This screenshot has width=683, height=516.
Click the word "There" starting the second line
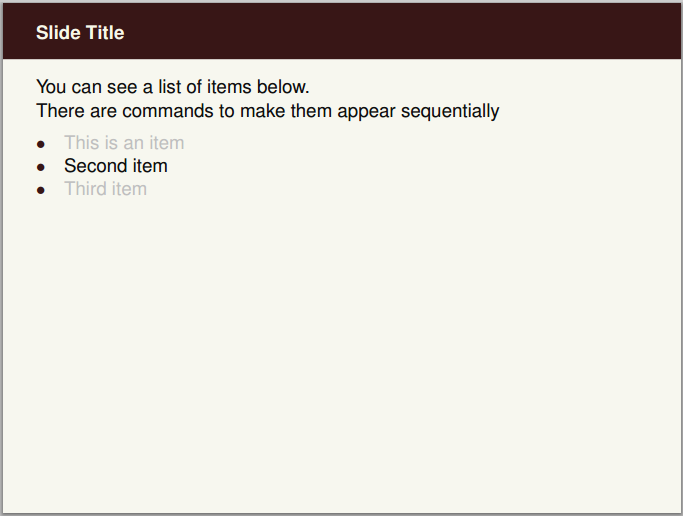pyautogui.click(x=57, y=111)
